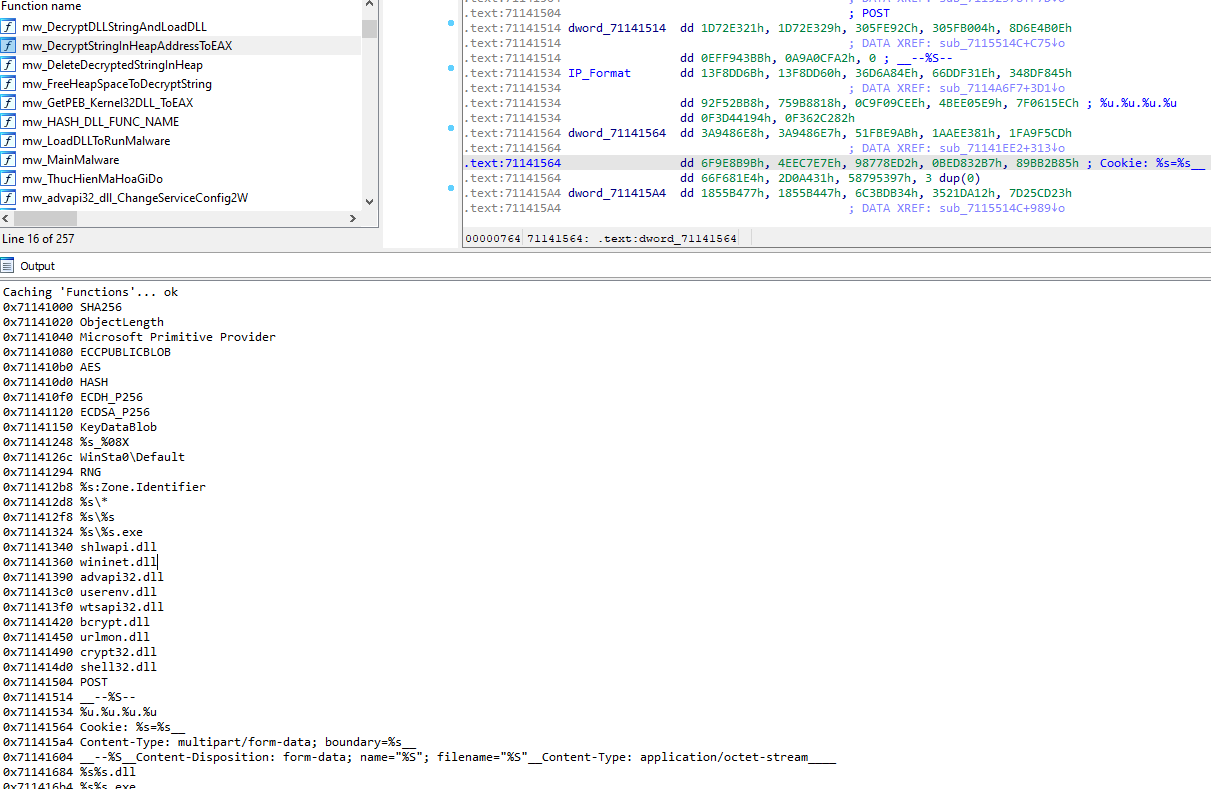Select mw_ThucHienMaHoaGiDo function name
This screenshot has width=1211, height=789.
pyautogui.click(x=92, y=179)
